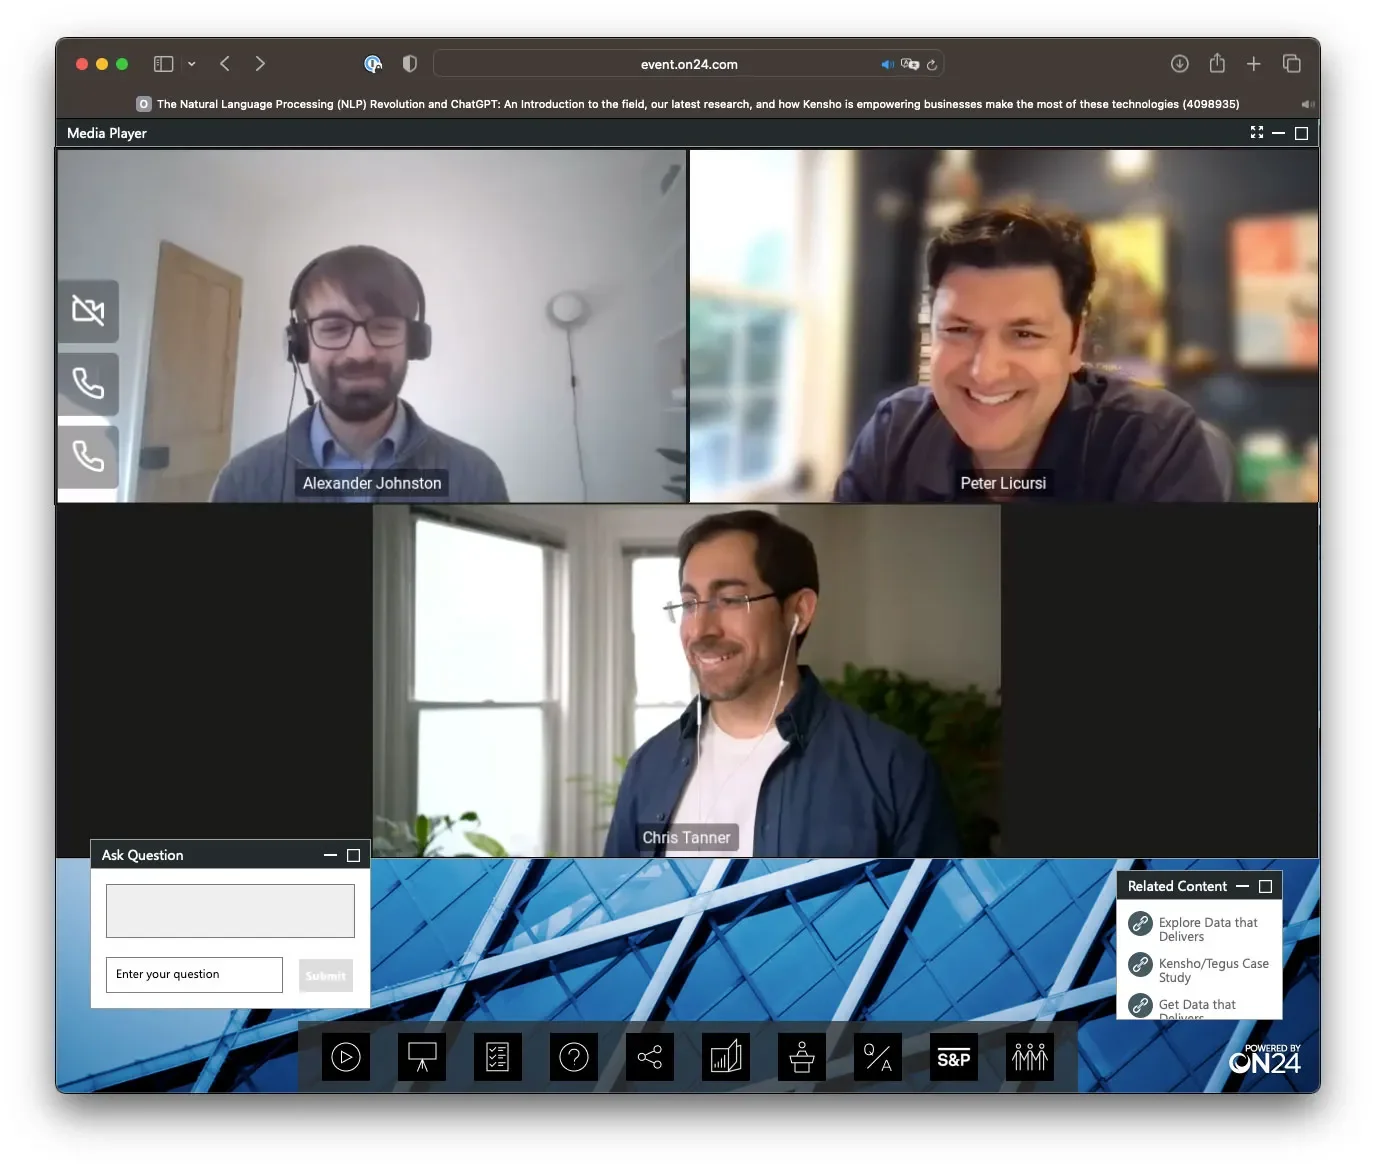Click the ON24 logo

pos(1265,1059)
